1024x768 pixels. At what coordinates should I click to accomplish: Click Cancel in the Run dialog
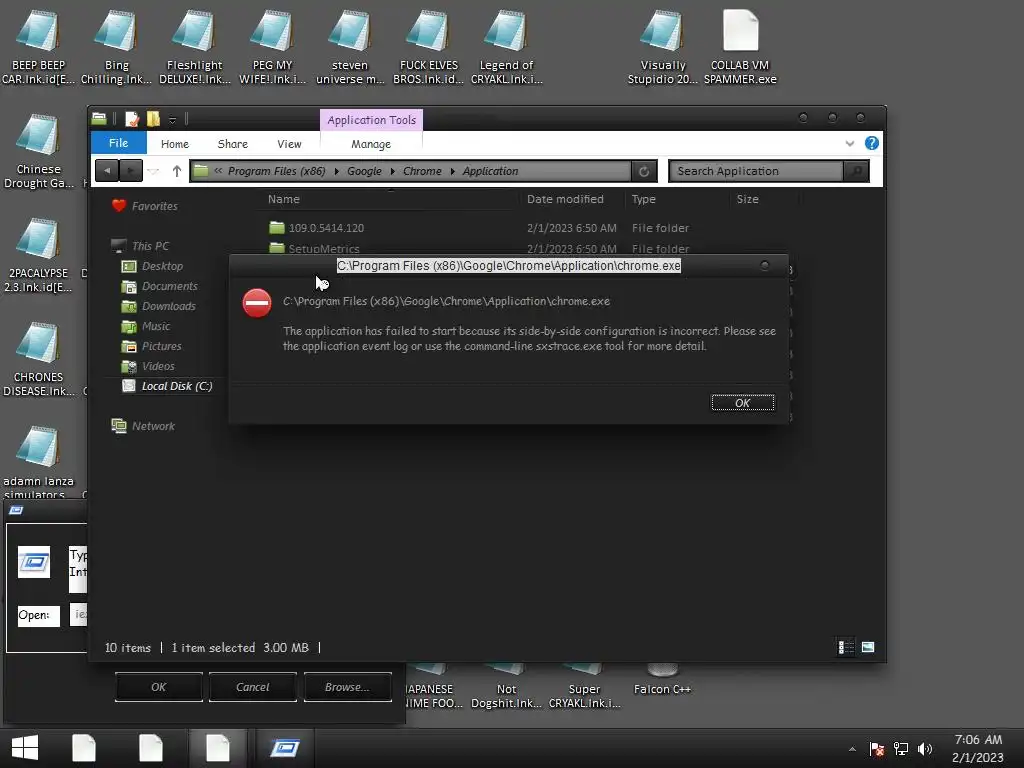pyautogui.click(x=253, y=687)
